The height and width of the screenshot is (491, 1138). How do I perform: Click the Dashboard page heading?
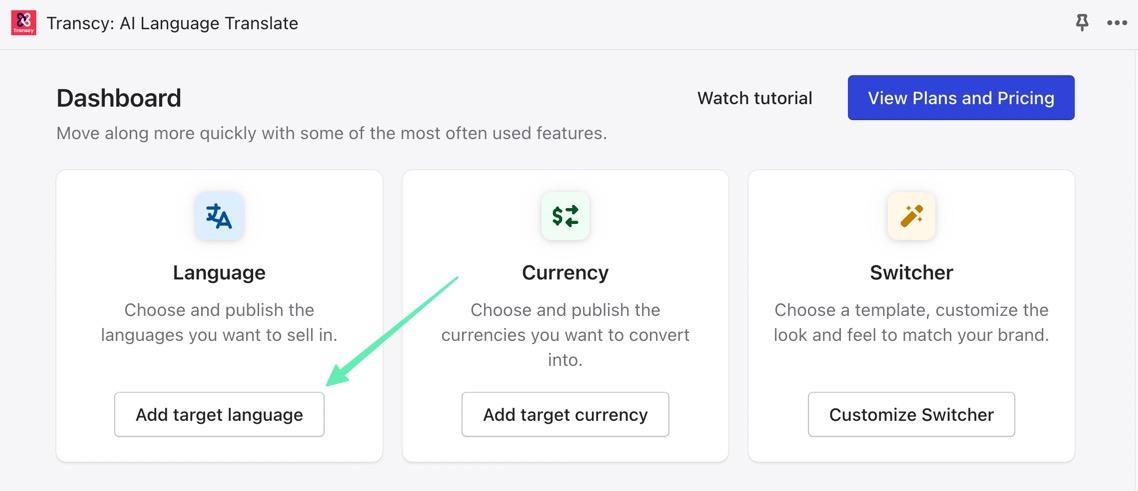click(119, 98)
